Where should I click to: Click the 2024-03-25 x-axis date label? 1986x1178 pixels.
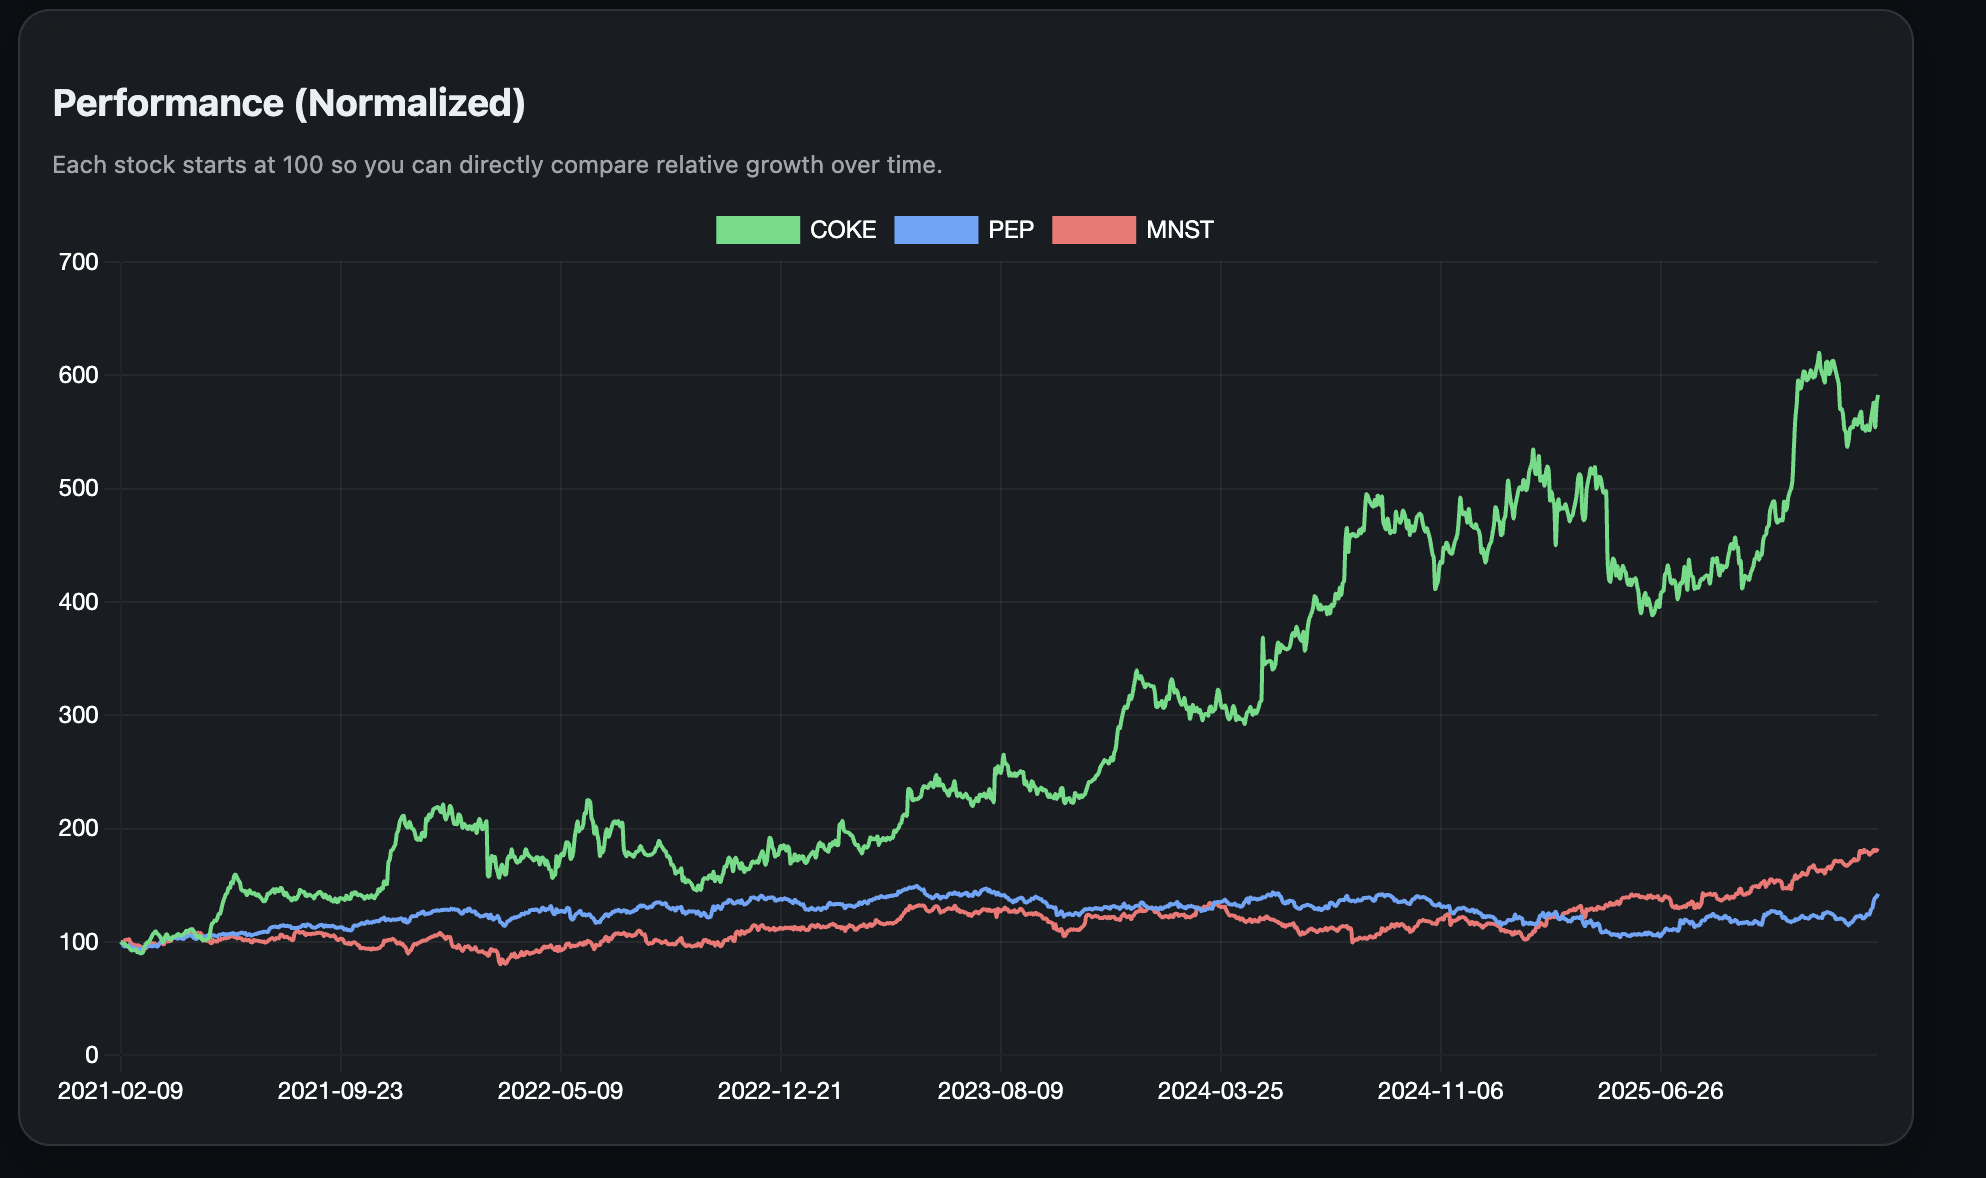(1220, 1091)
